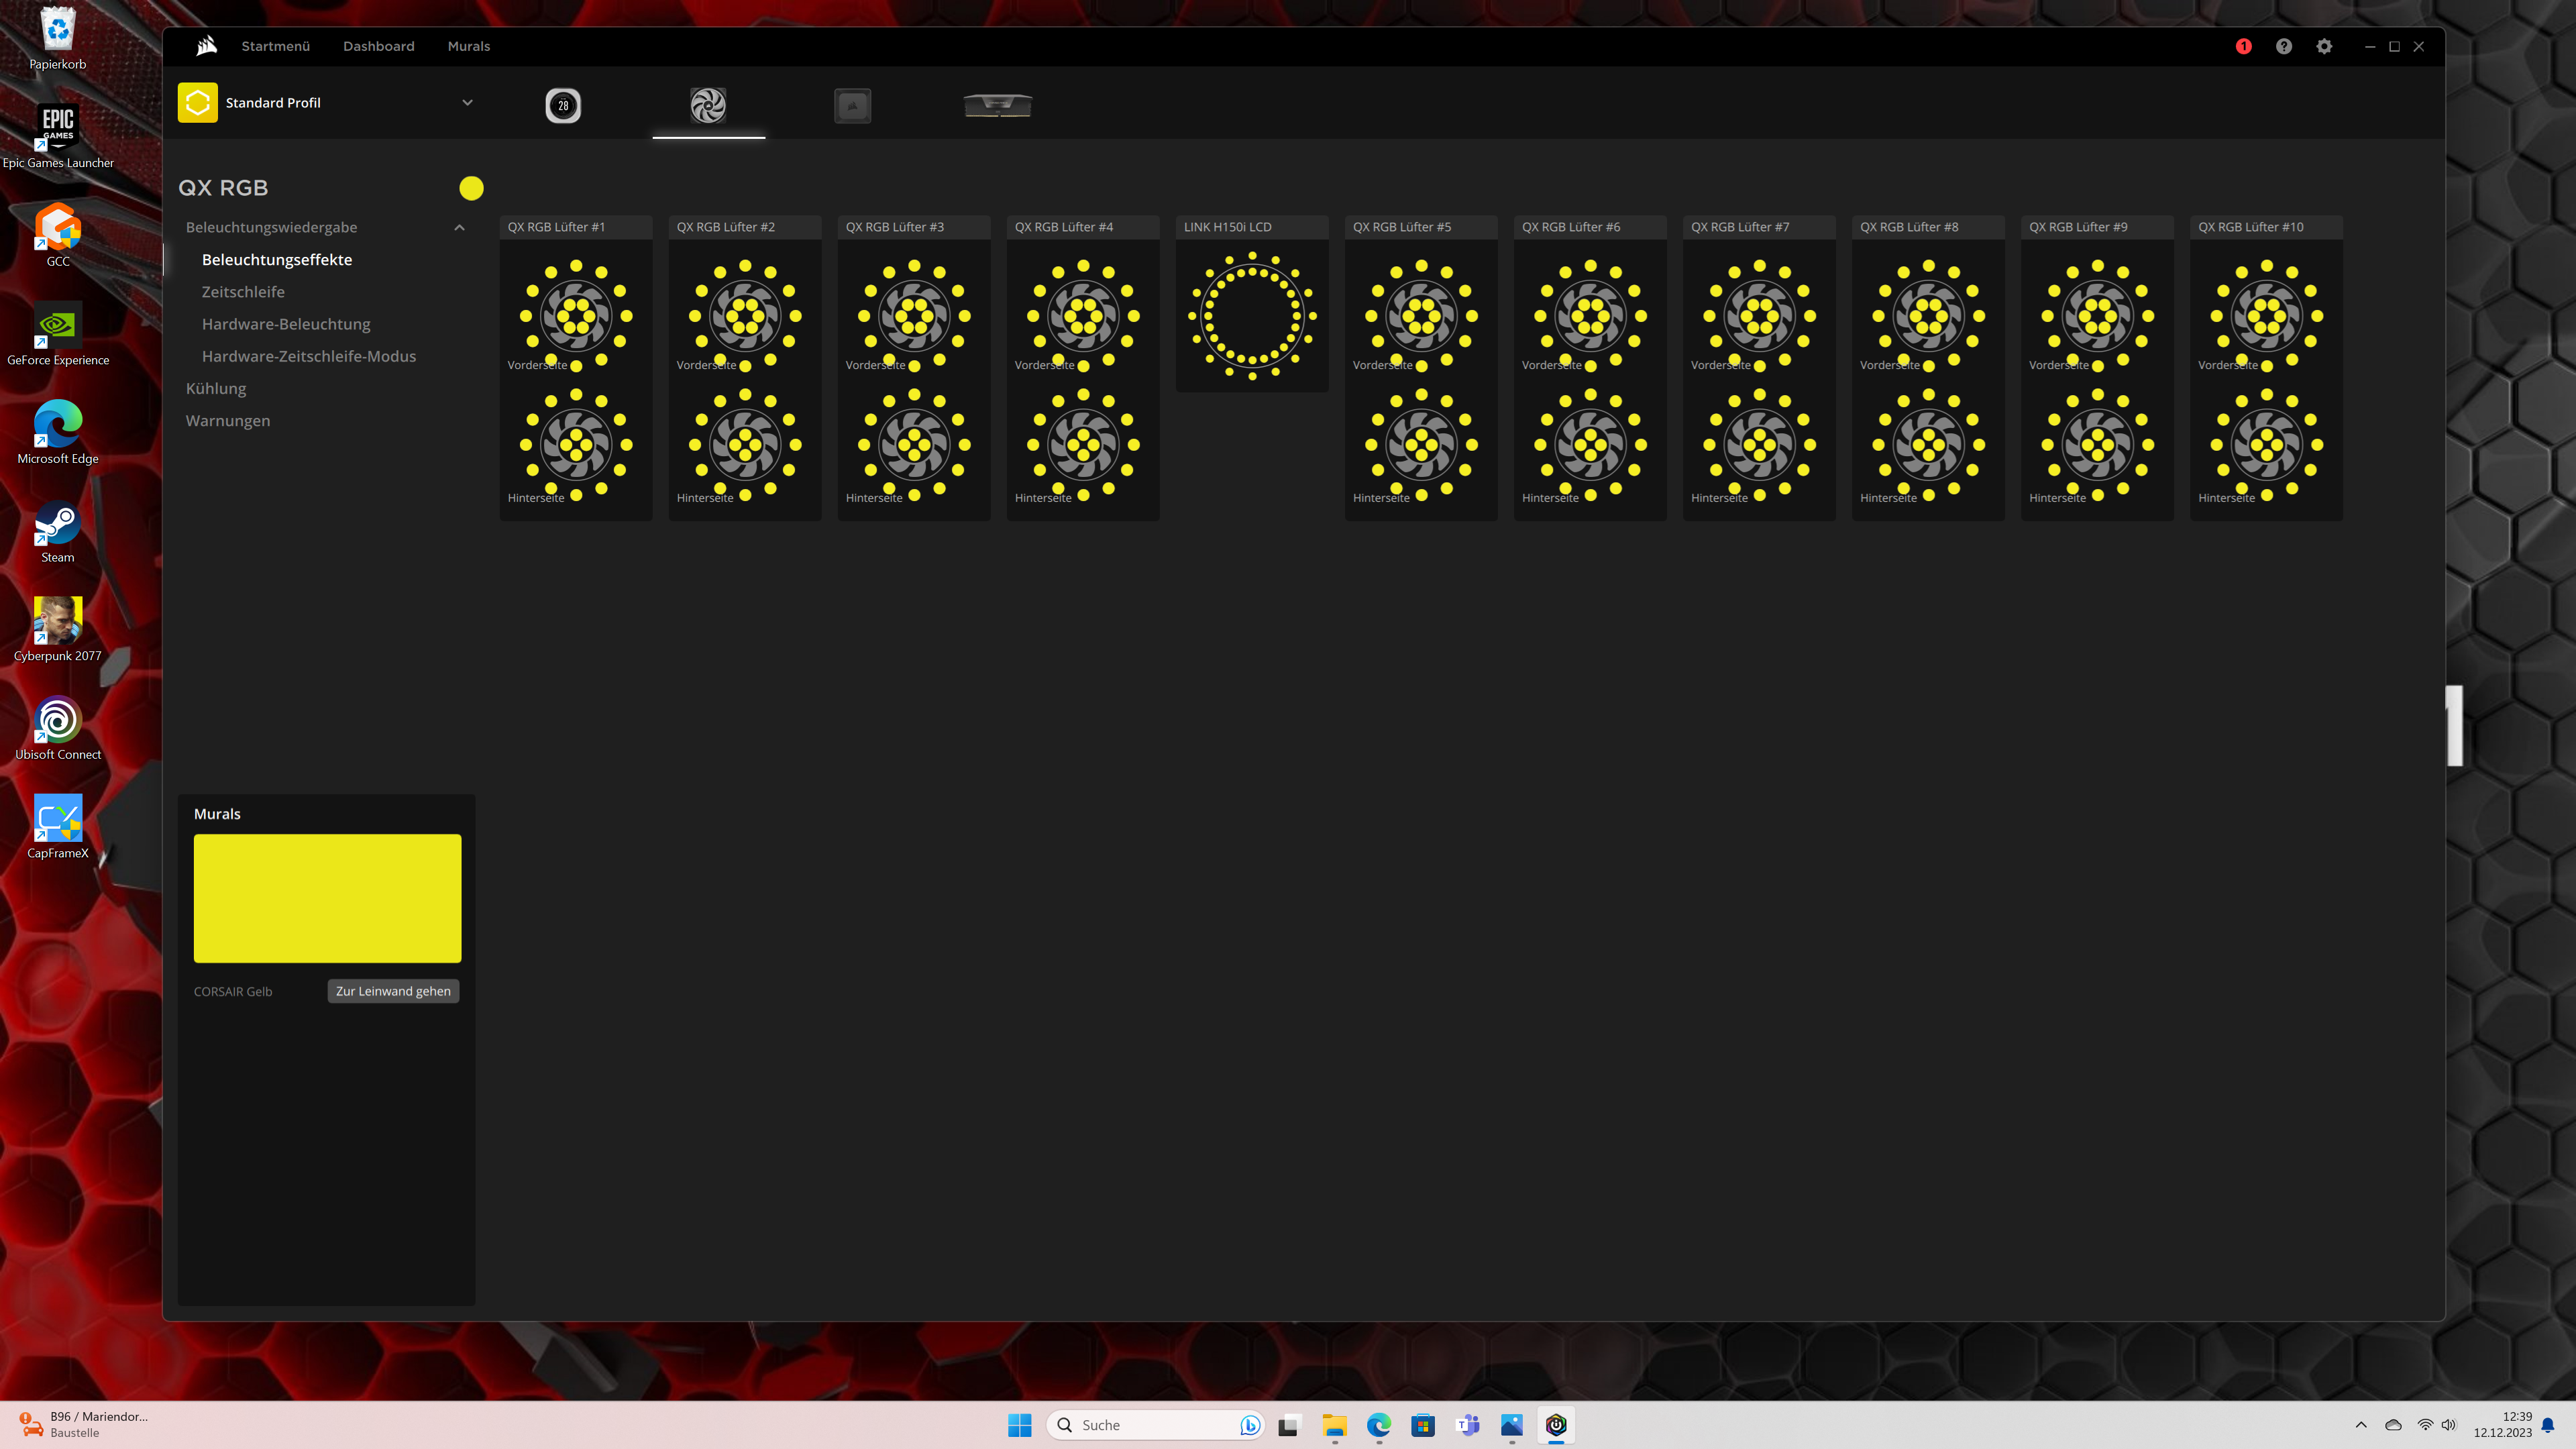2576x1449 pixels.
Task: Select the LINK H150i LCD device icon
Action: (x=563, y=104)
